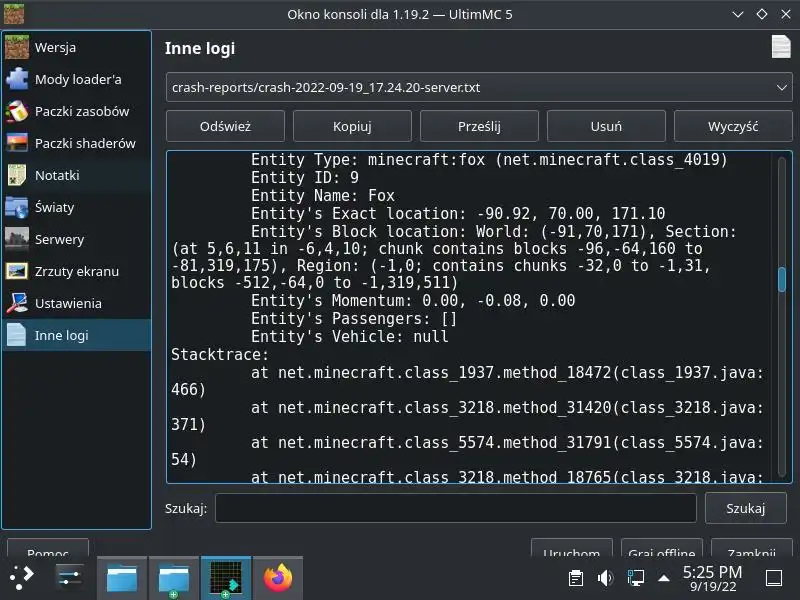This screenshot has width=800, height=600.
Task: Open the Serwery page
Action: (x=77, y=239)
